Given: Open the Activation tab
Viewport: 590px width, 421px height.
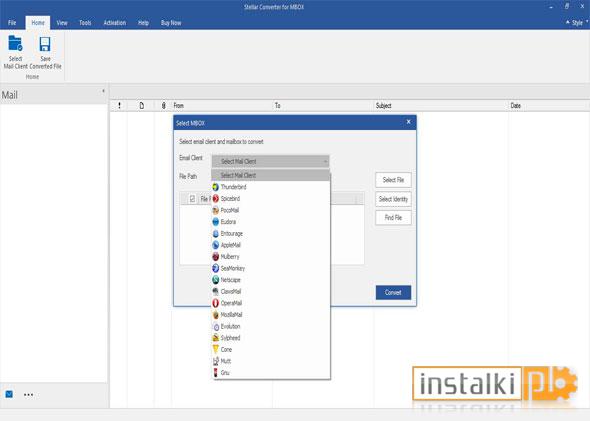Looking at the screenshot, I should click(x=115, y=23).
